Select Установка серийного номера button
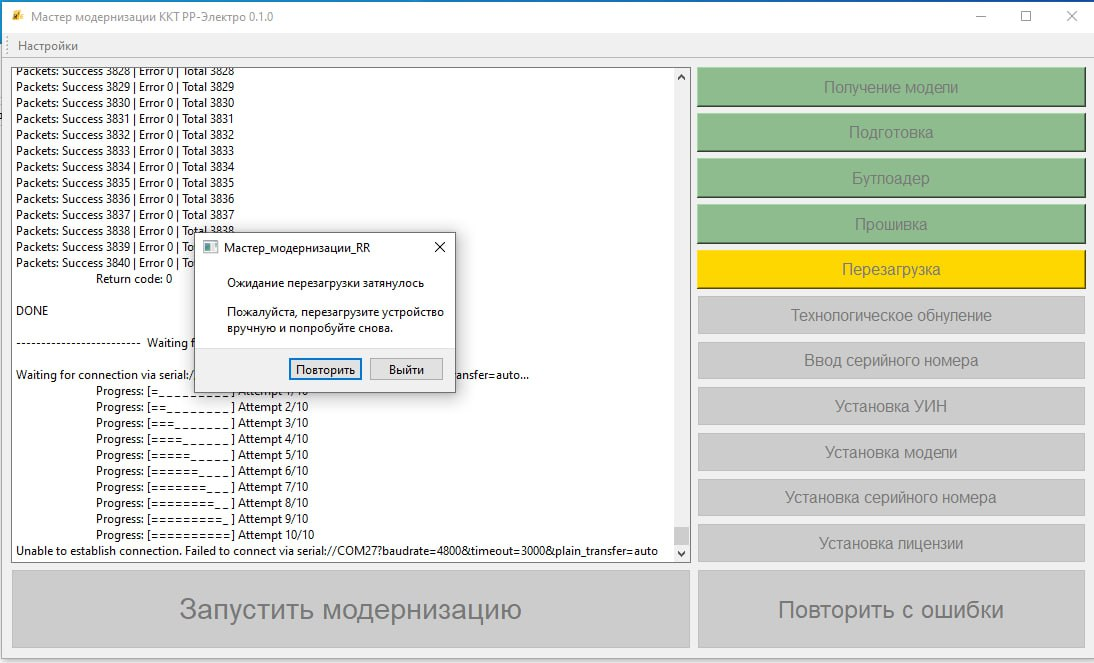Viewport: 1094px width, 663px height. tap(890, 497)
